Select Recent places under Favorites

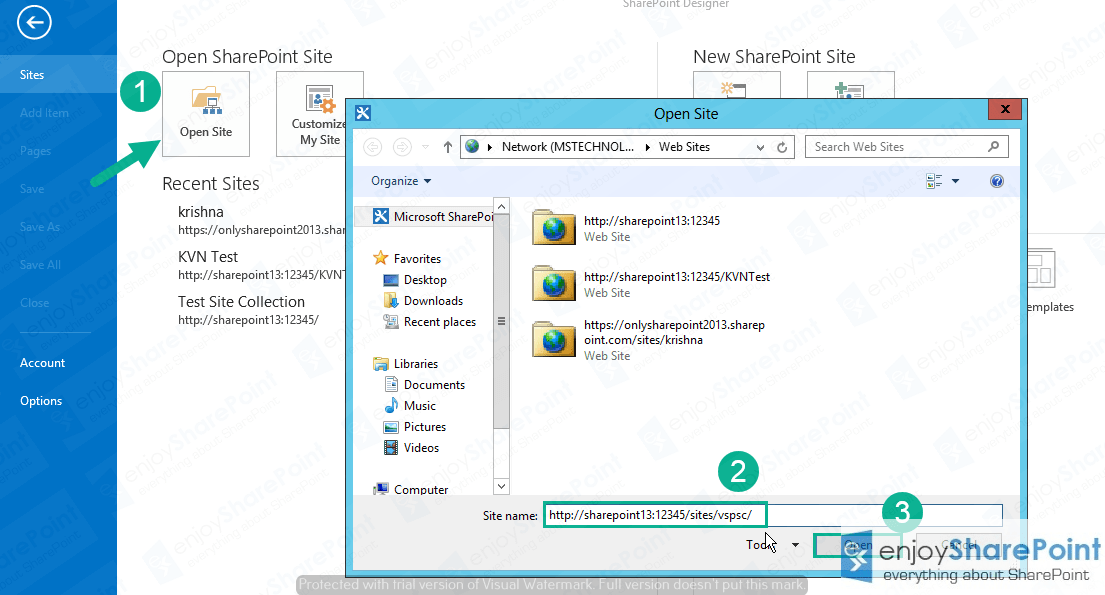pyautogui.click(x=429, y=322)
